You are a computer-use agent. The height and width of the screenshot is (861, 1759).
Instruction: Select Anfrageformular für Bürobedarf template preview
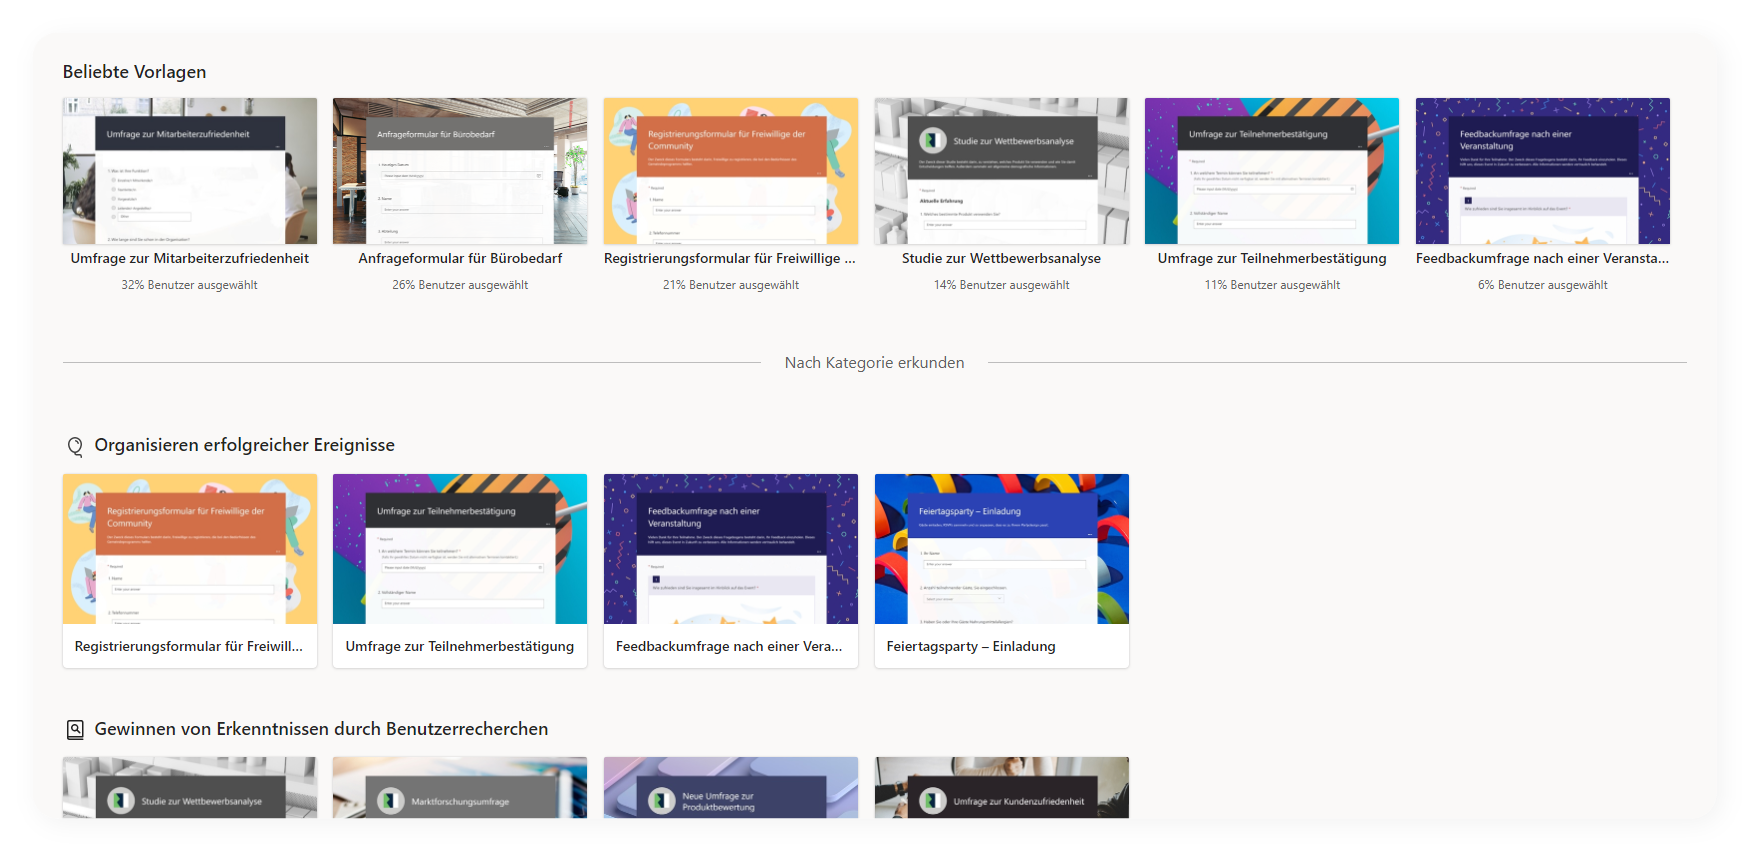pyautogui.click(x=460, y=171)
